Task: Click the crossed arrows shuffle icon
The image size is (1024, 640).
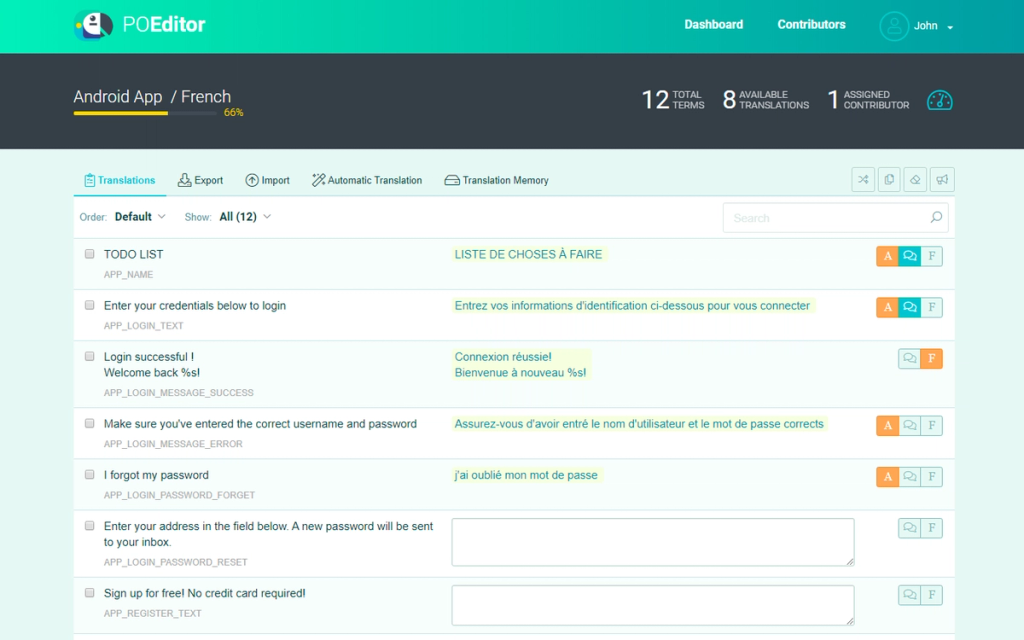Action: [x=863, y=179]
